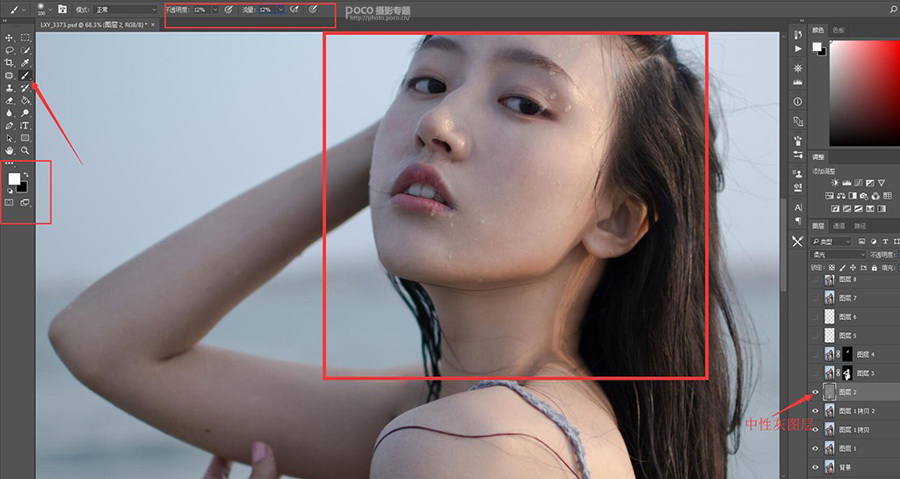Select the History Brush tool
The height and width of the screenshot is (479, 900).
(25, 88)
